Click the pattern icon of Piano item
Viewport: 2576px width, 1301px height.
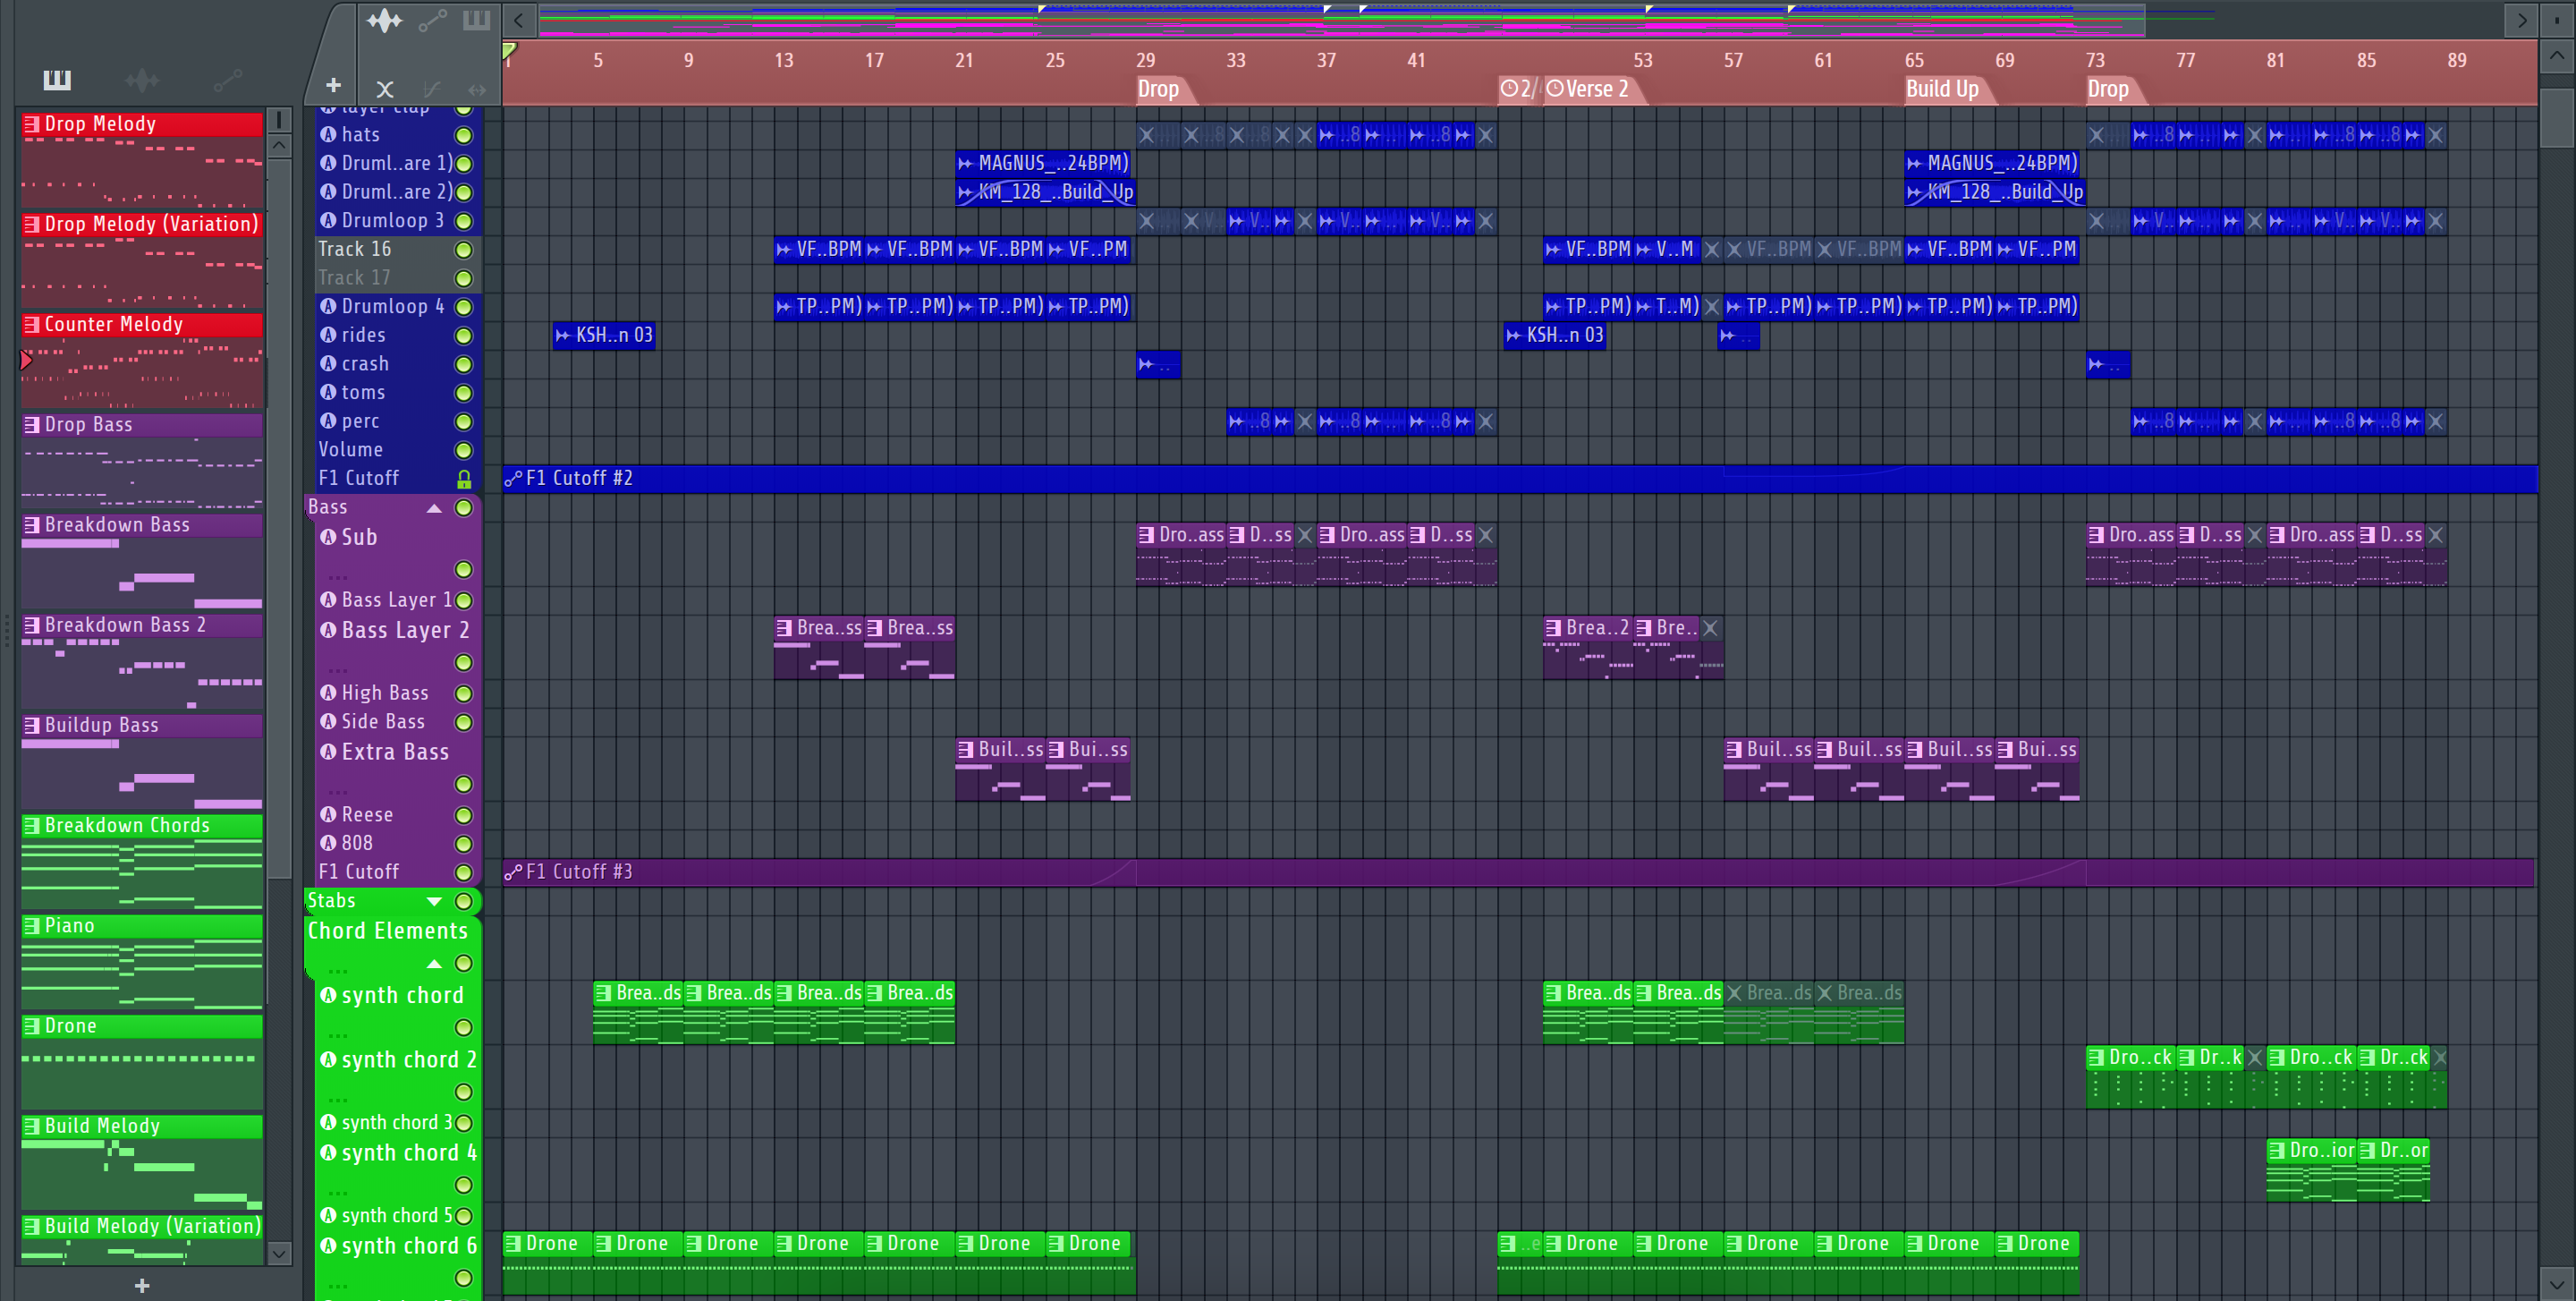pyautogui.click(x=33, y=926)
